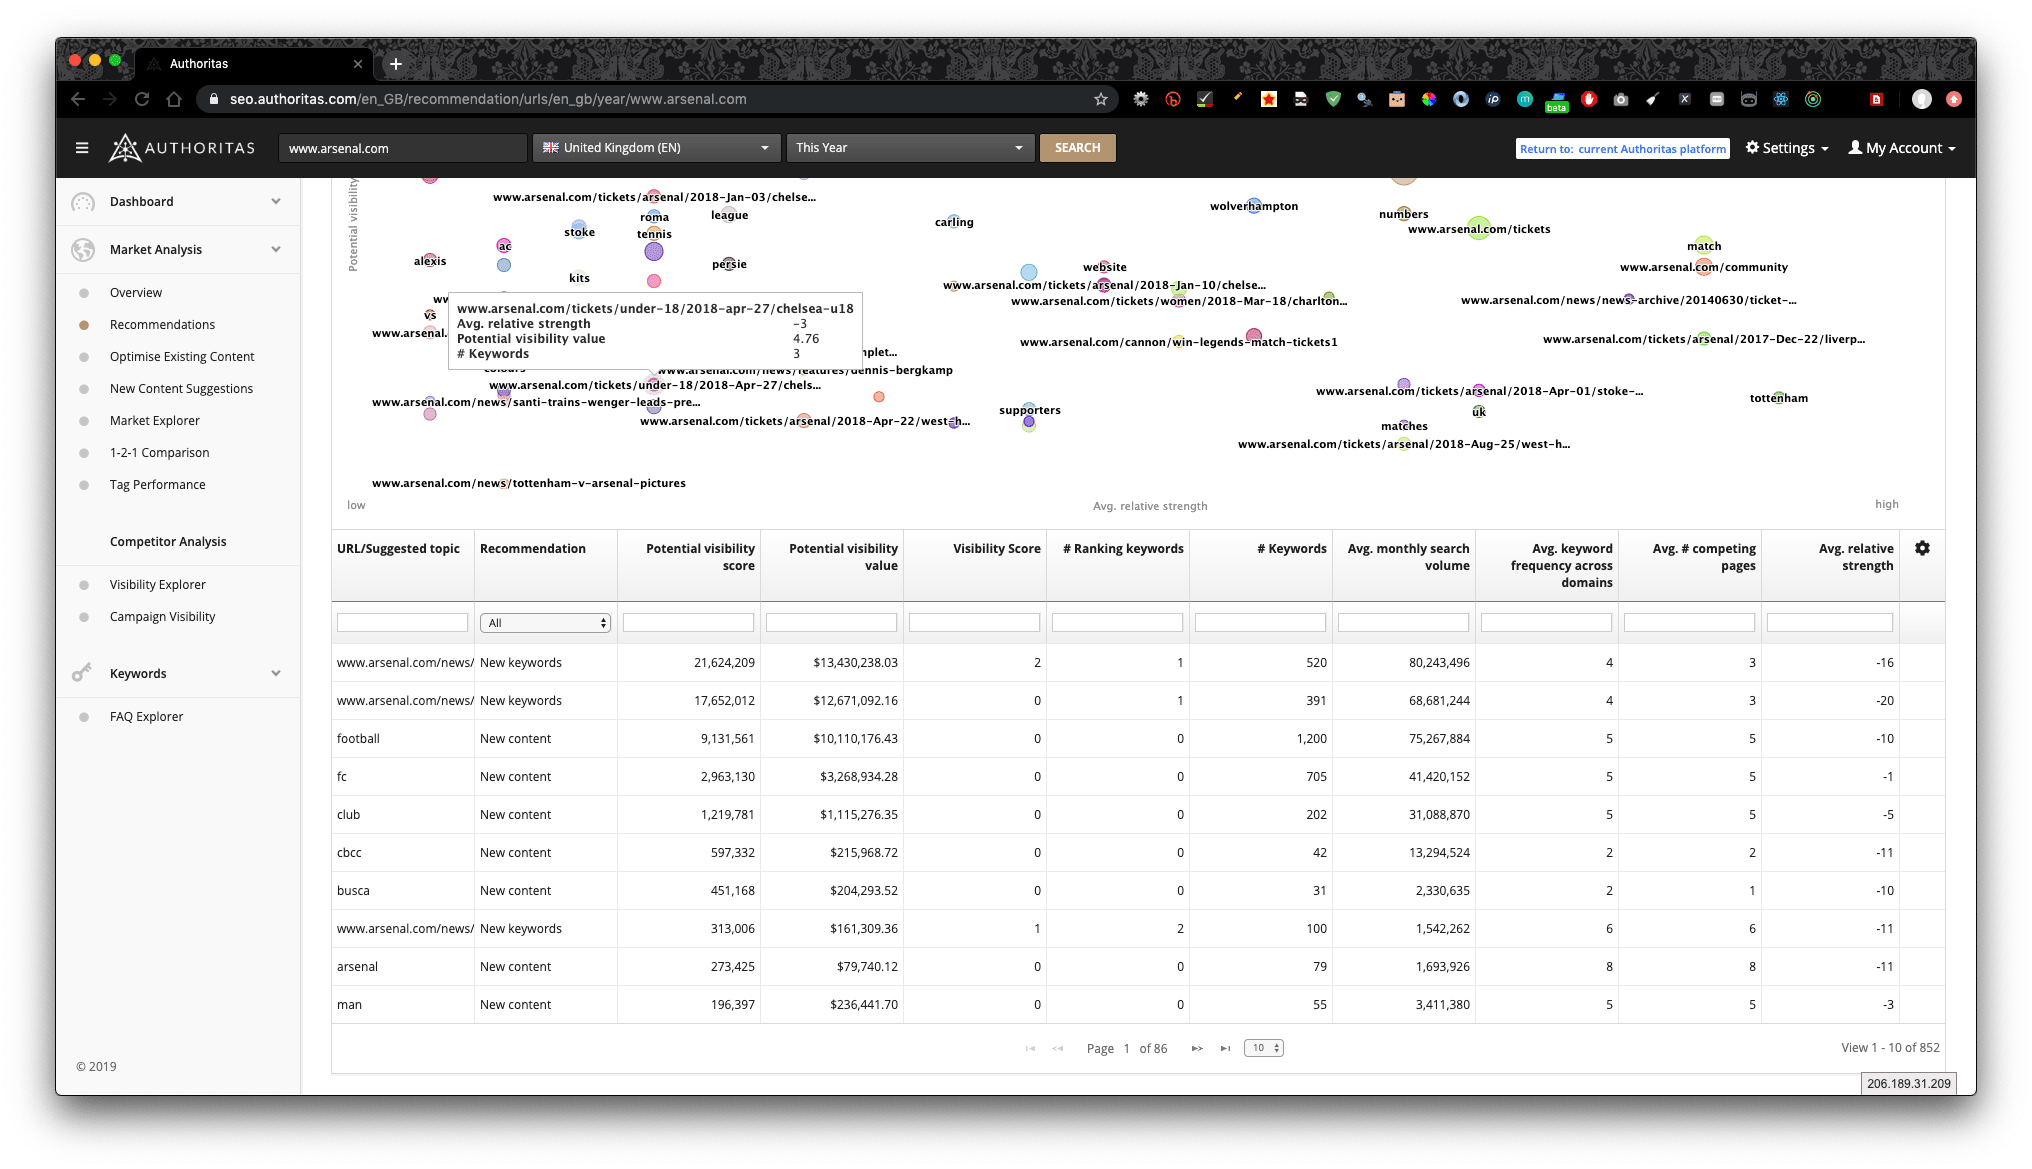Go to previous page of results
The width and height of the screenshot is (2032, 1169).
pos(1058,1048)
